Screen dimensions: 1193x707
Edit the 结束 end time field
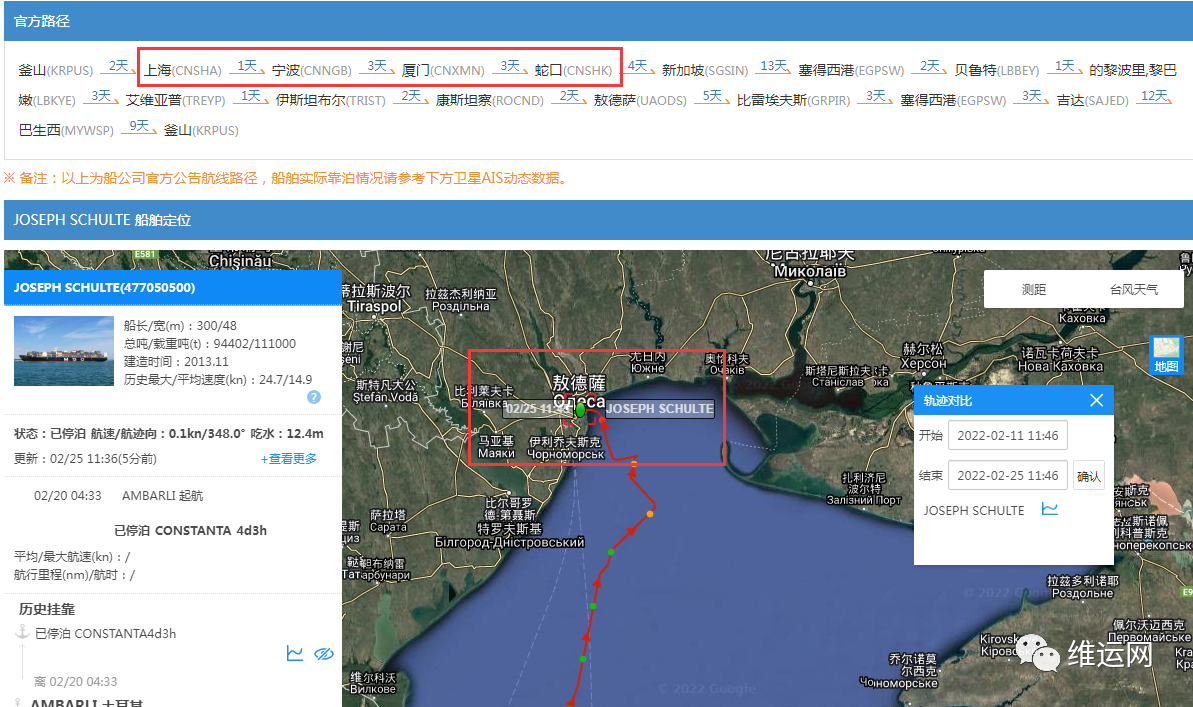click(x=1007, y=476)
